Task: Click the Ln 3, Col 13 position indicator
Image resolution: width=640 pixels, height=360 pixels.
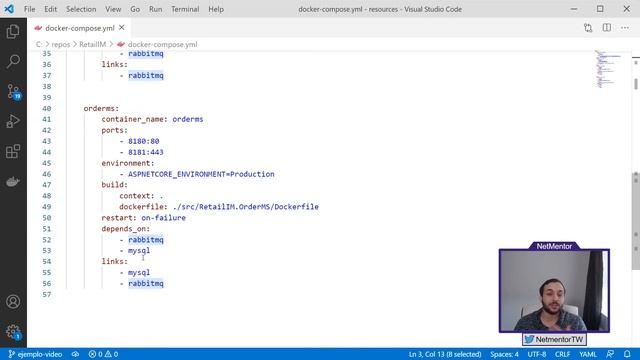Action: point(445,354)
